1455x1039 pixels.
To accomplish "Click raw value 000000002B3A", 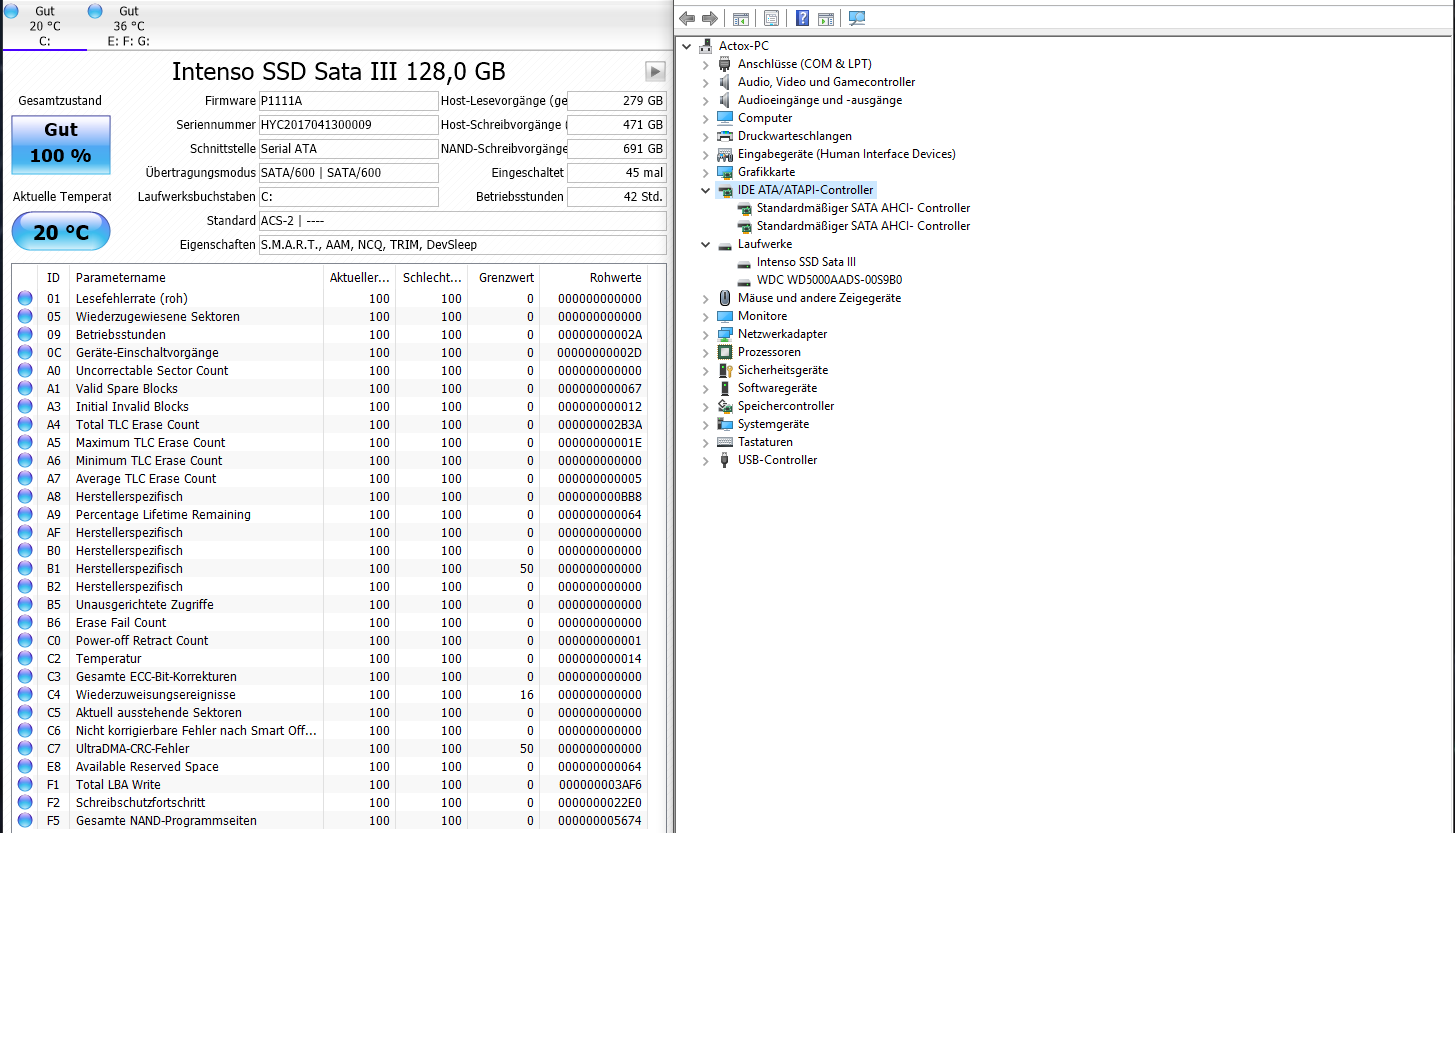I will coord(600,425).
